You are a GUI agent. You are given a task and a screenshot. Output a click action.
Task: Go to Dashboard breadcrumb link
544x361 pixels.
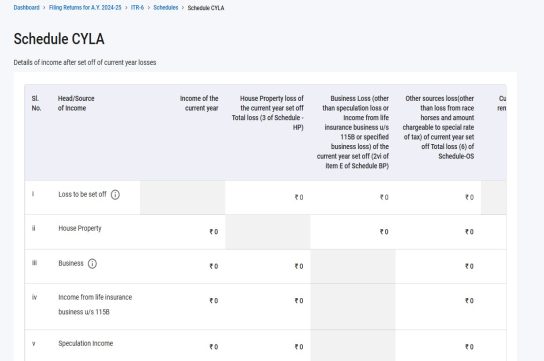[x=26, y=8]
